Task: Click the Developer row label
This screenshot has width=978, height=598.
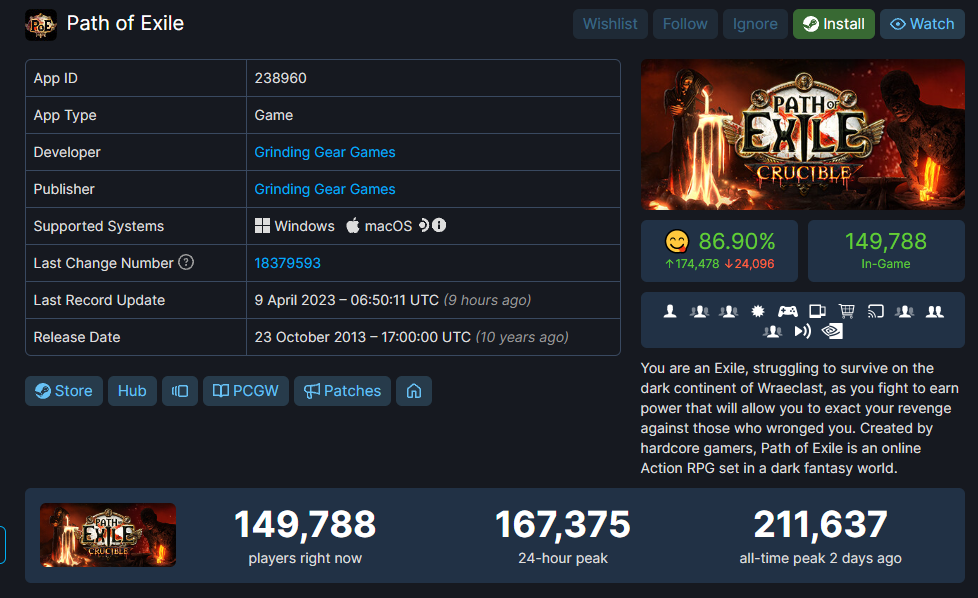Action: [67, 152]
